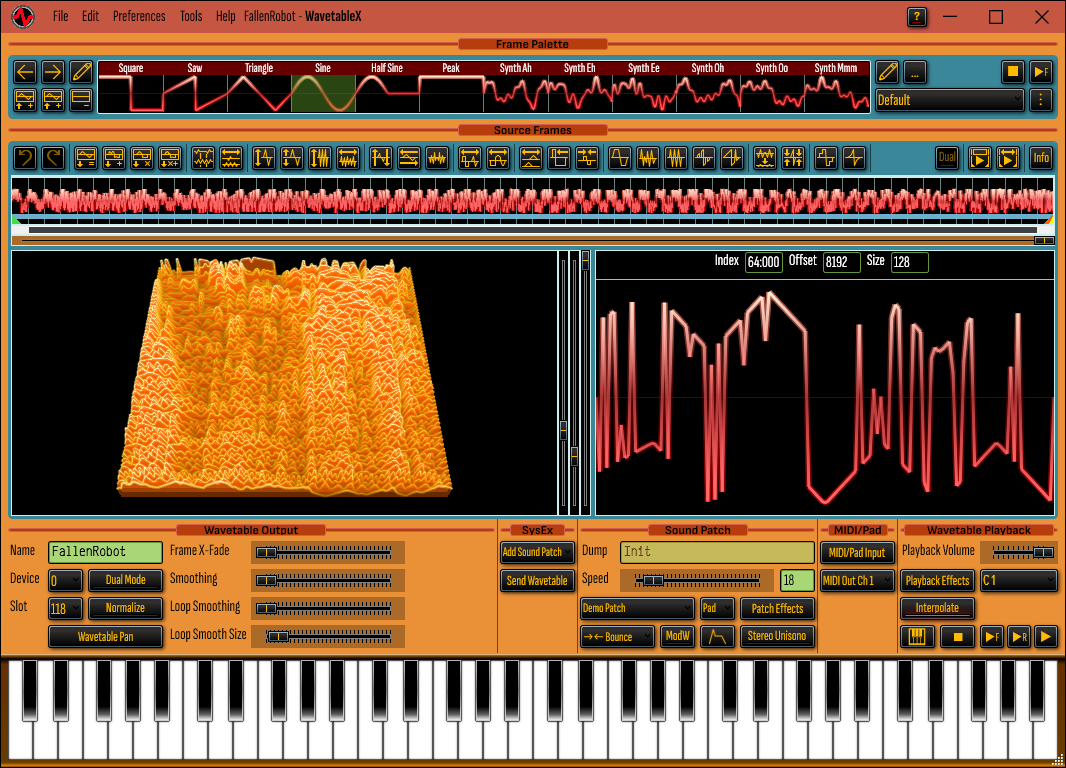Click the Wavetable Pan button

pos(105,636)
